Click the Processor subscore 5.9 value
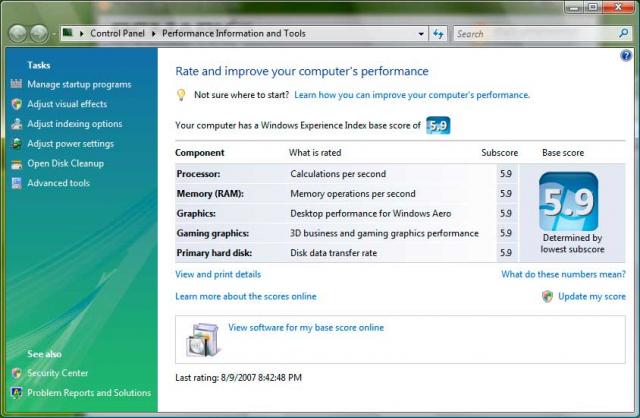This screenshot has width=640, height=418. pyautogui.click(x=506, y=174)
